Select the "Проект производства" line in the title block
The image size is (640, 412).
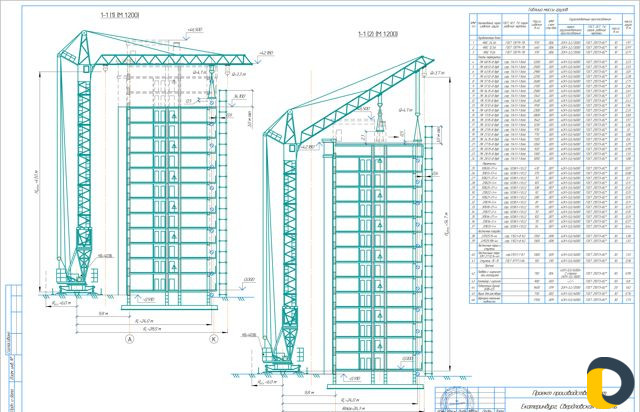(x=569, y=393)
